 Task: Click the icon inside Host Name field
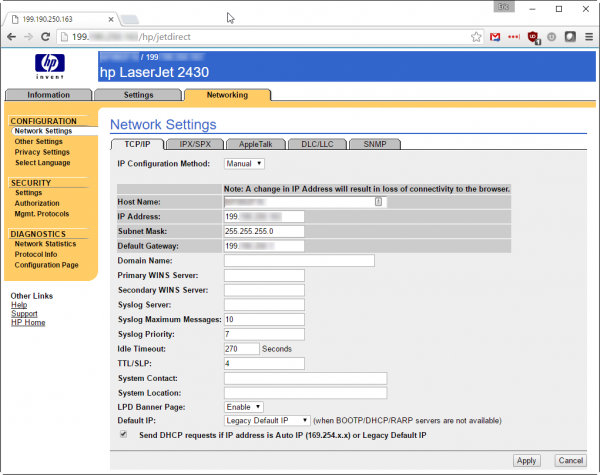tap(378, 202)
